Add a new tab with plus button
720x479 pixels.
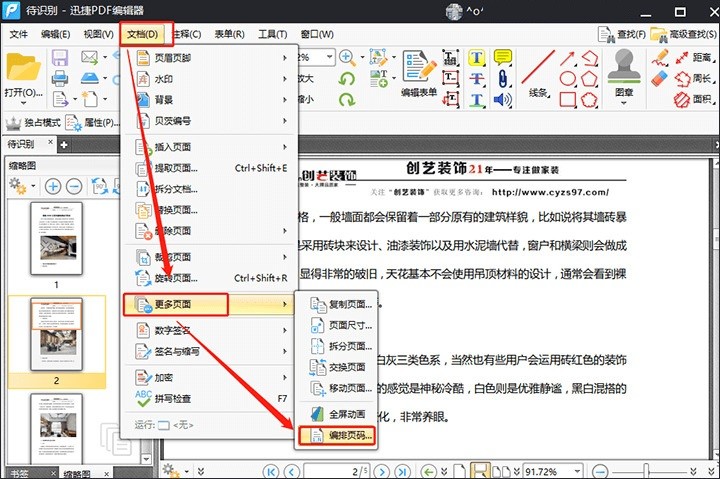click(x=64, y=145)
